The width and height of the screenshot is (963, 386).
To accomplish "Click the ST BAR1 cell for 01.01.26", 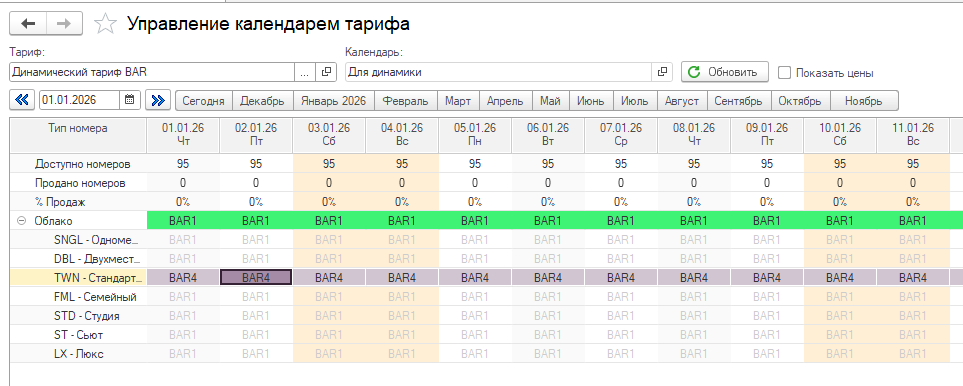I will click(182, 335).
